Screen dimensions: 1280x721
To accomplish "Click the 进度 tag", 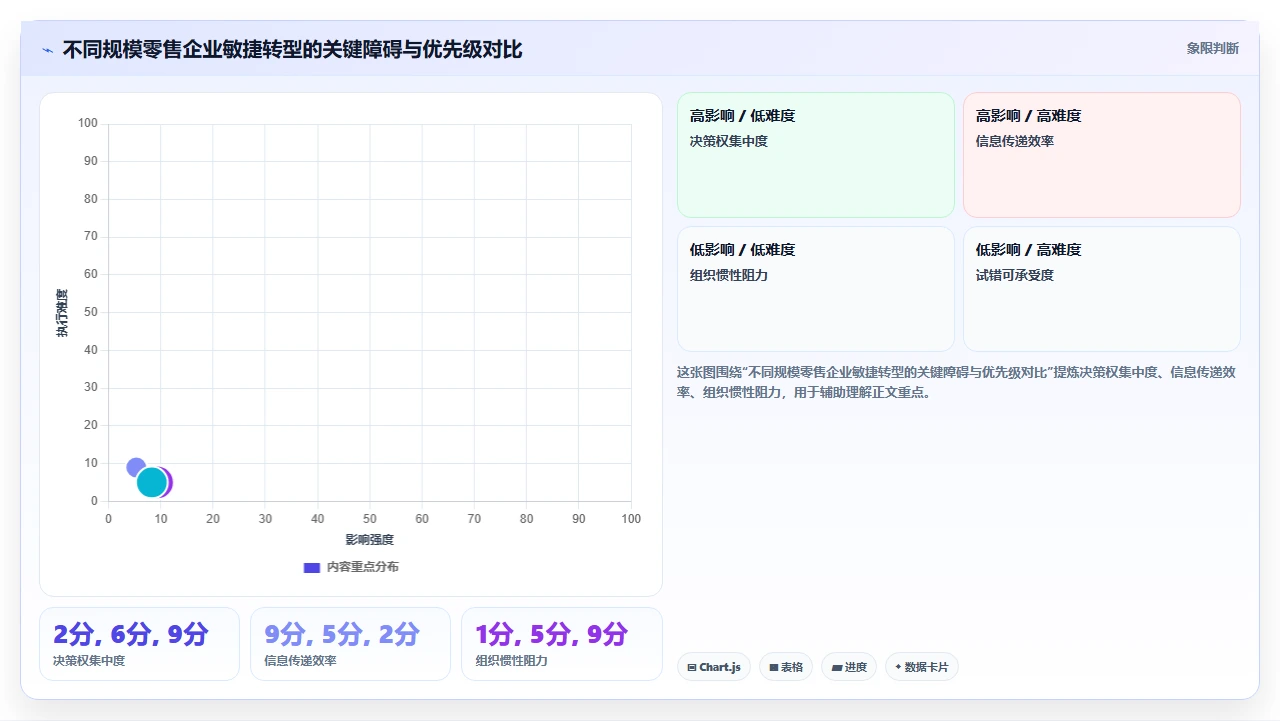I will (849, 667).
